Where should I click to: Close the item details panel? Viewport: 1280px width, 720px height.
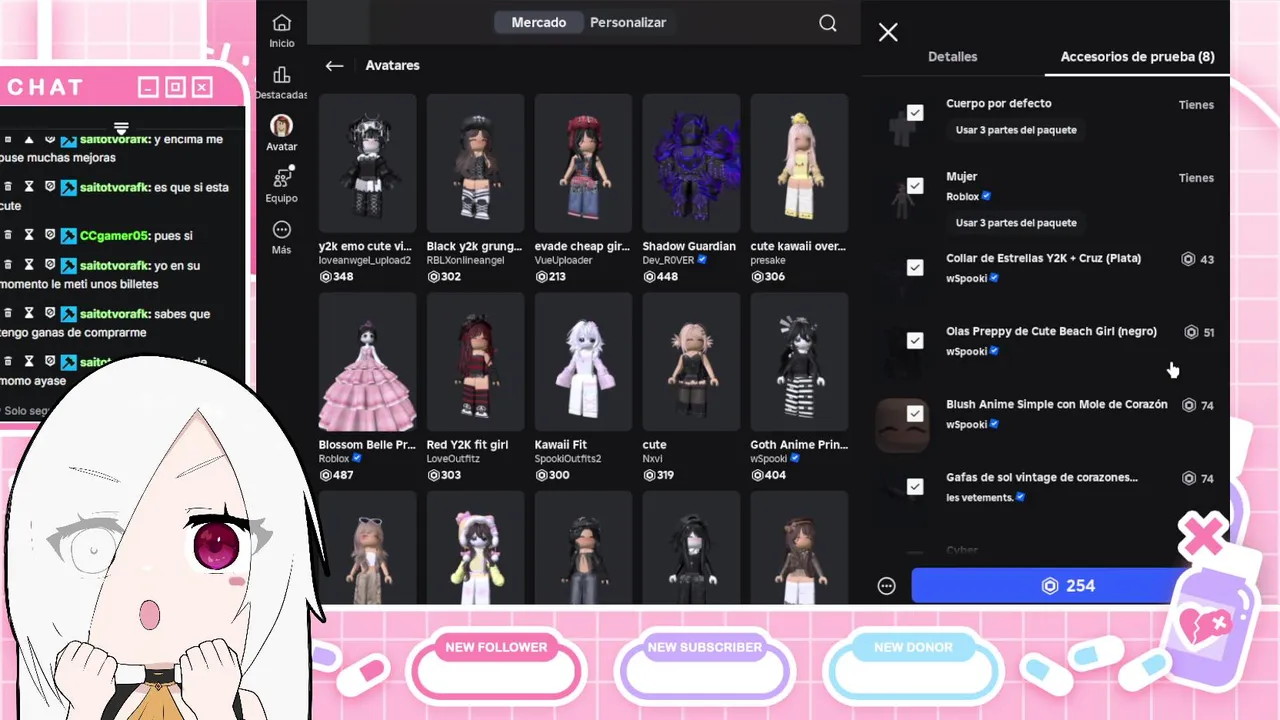point(888,32)
